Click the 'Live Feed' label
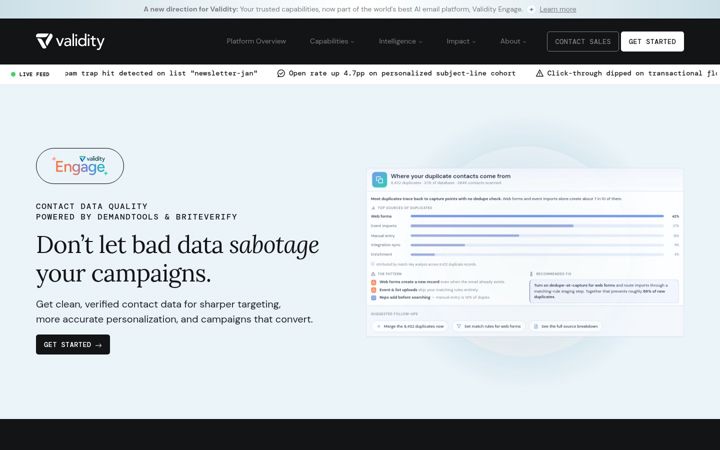 (x=34, y=74)
